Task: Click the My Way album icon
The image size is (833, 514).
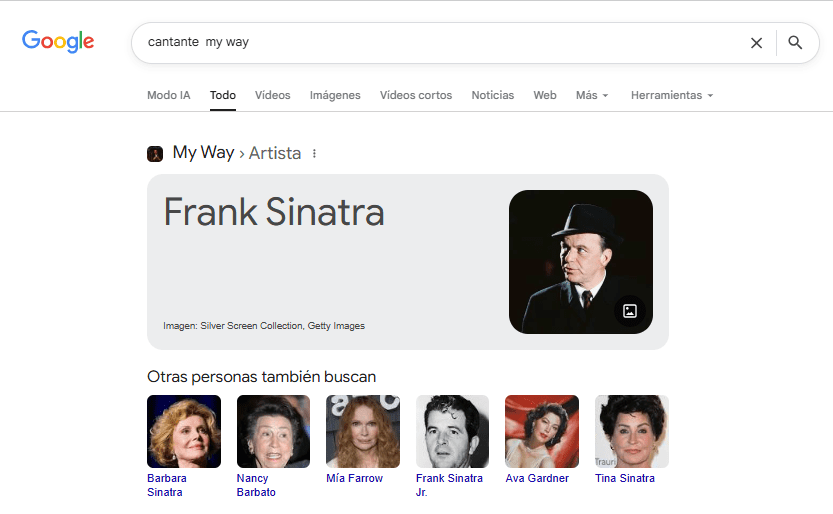Action: point(155,154)
